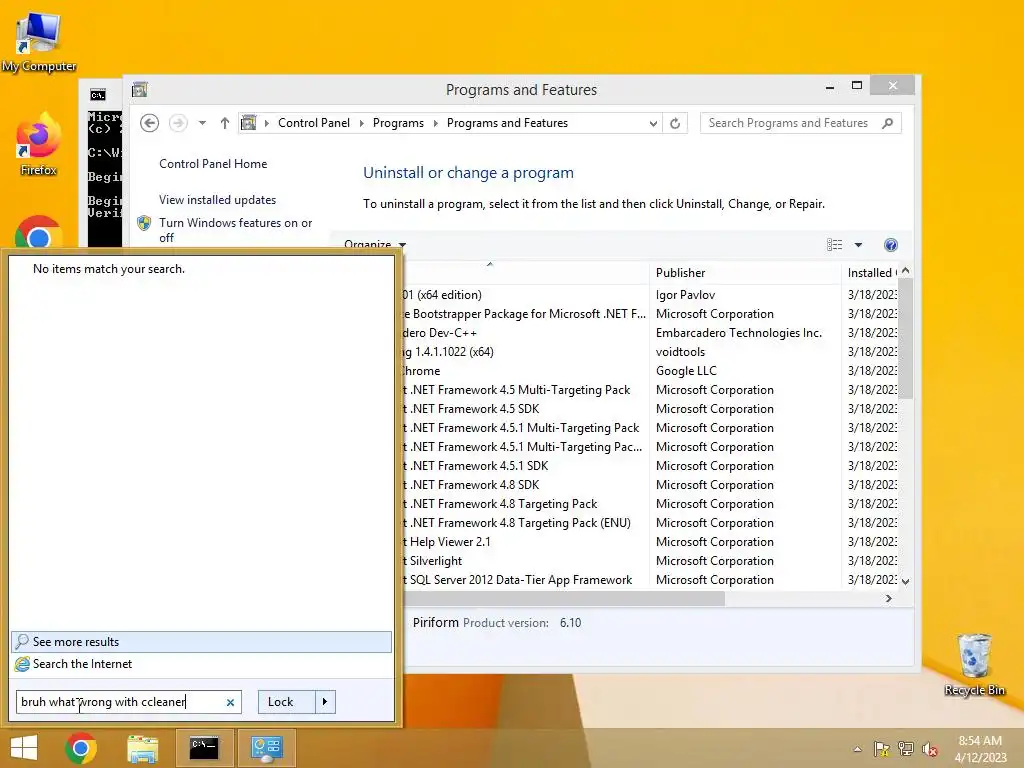Open the Recycle Bin on desktop

point(974,665)
